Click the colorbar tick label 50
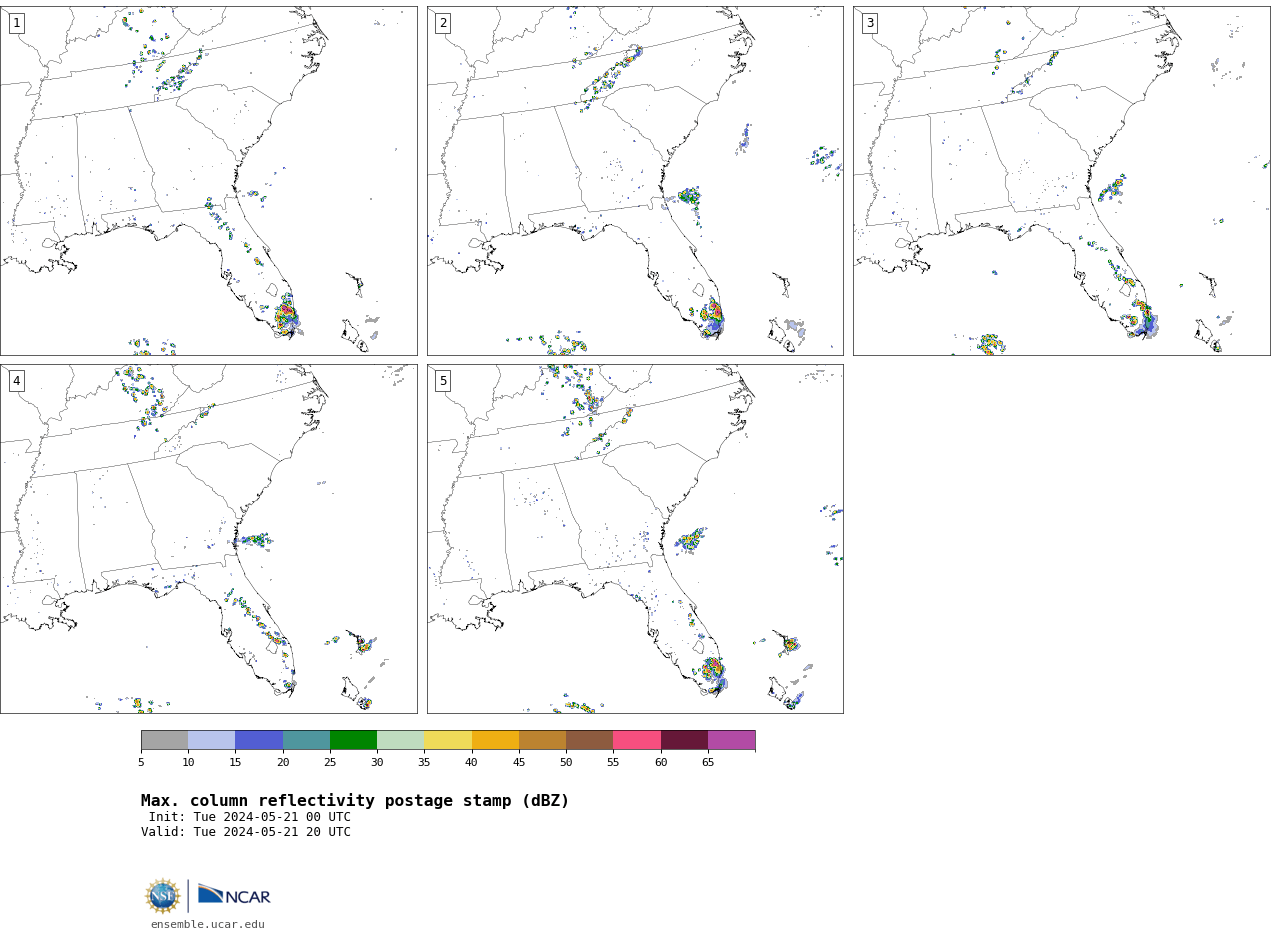This screenshot has width=1280, height=936. coord(566,763)
